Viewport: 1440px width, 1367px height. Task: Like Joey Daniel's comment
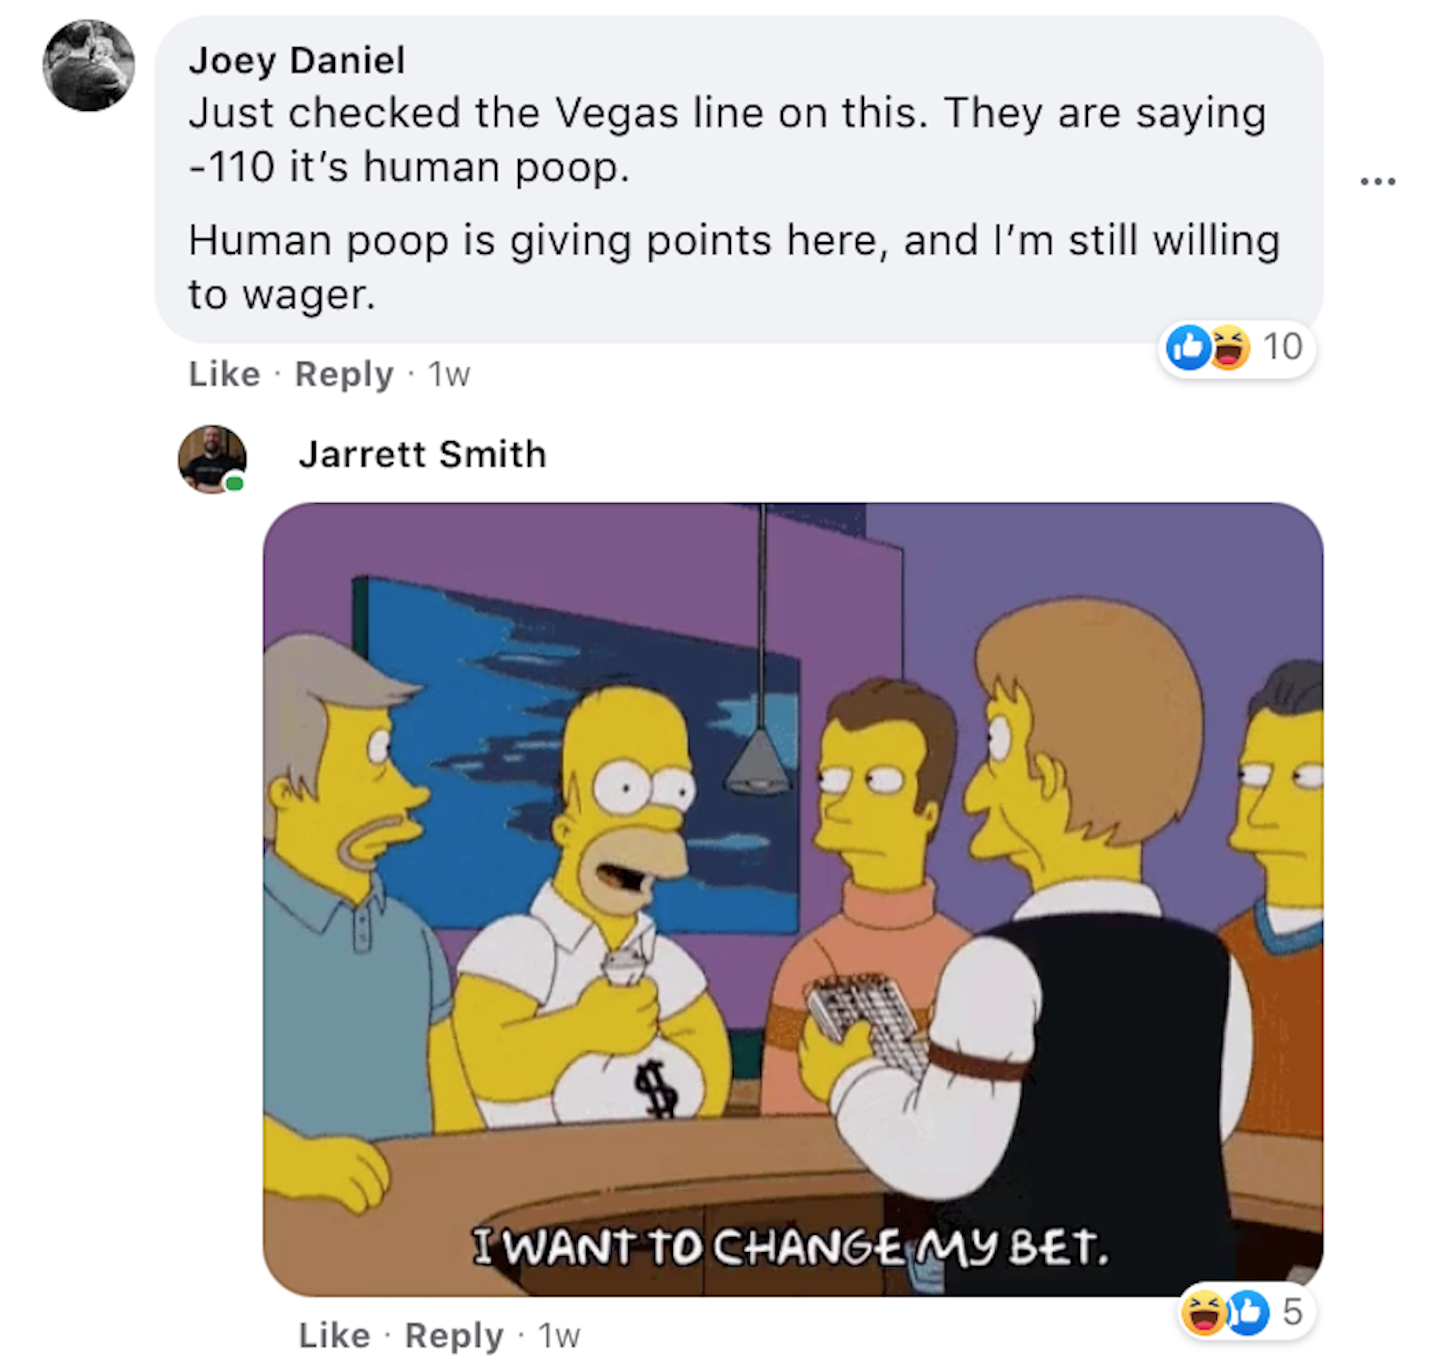click(x=224, y=374)
